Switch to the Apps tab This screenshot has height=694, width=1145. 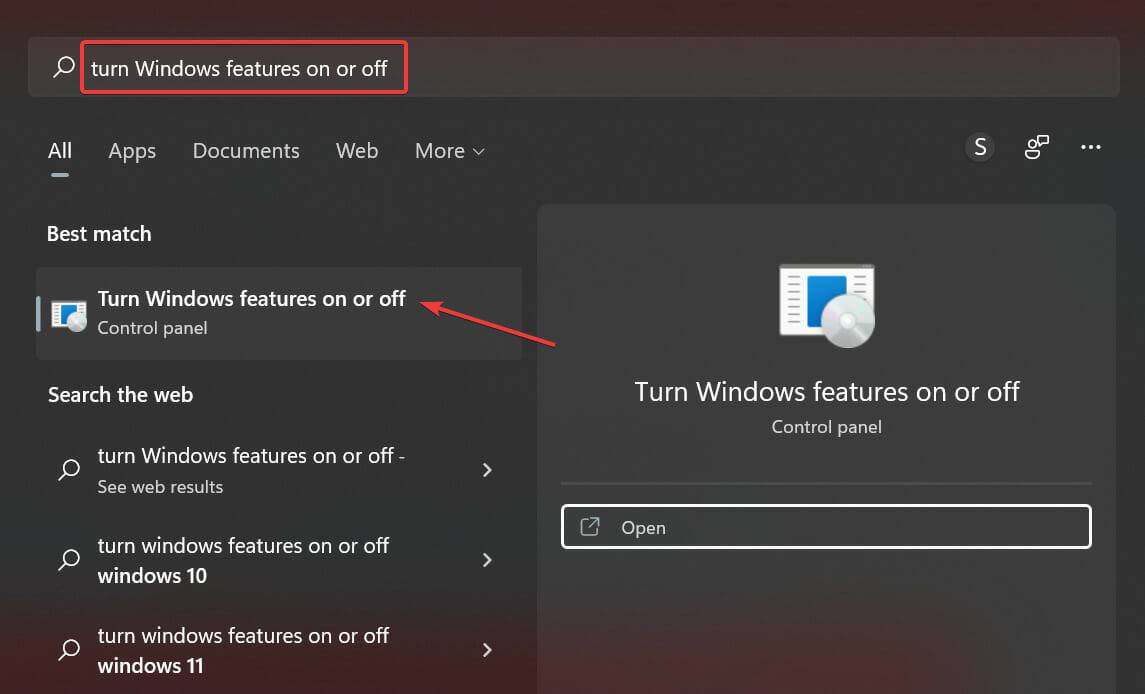[x=131, y=150]
